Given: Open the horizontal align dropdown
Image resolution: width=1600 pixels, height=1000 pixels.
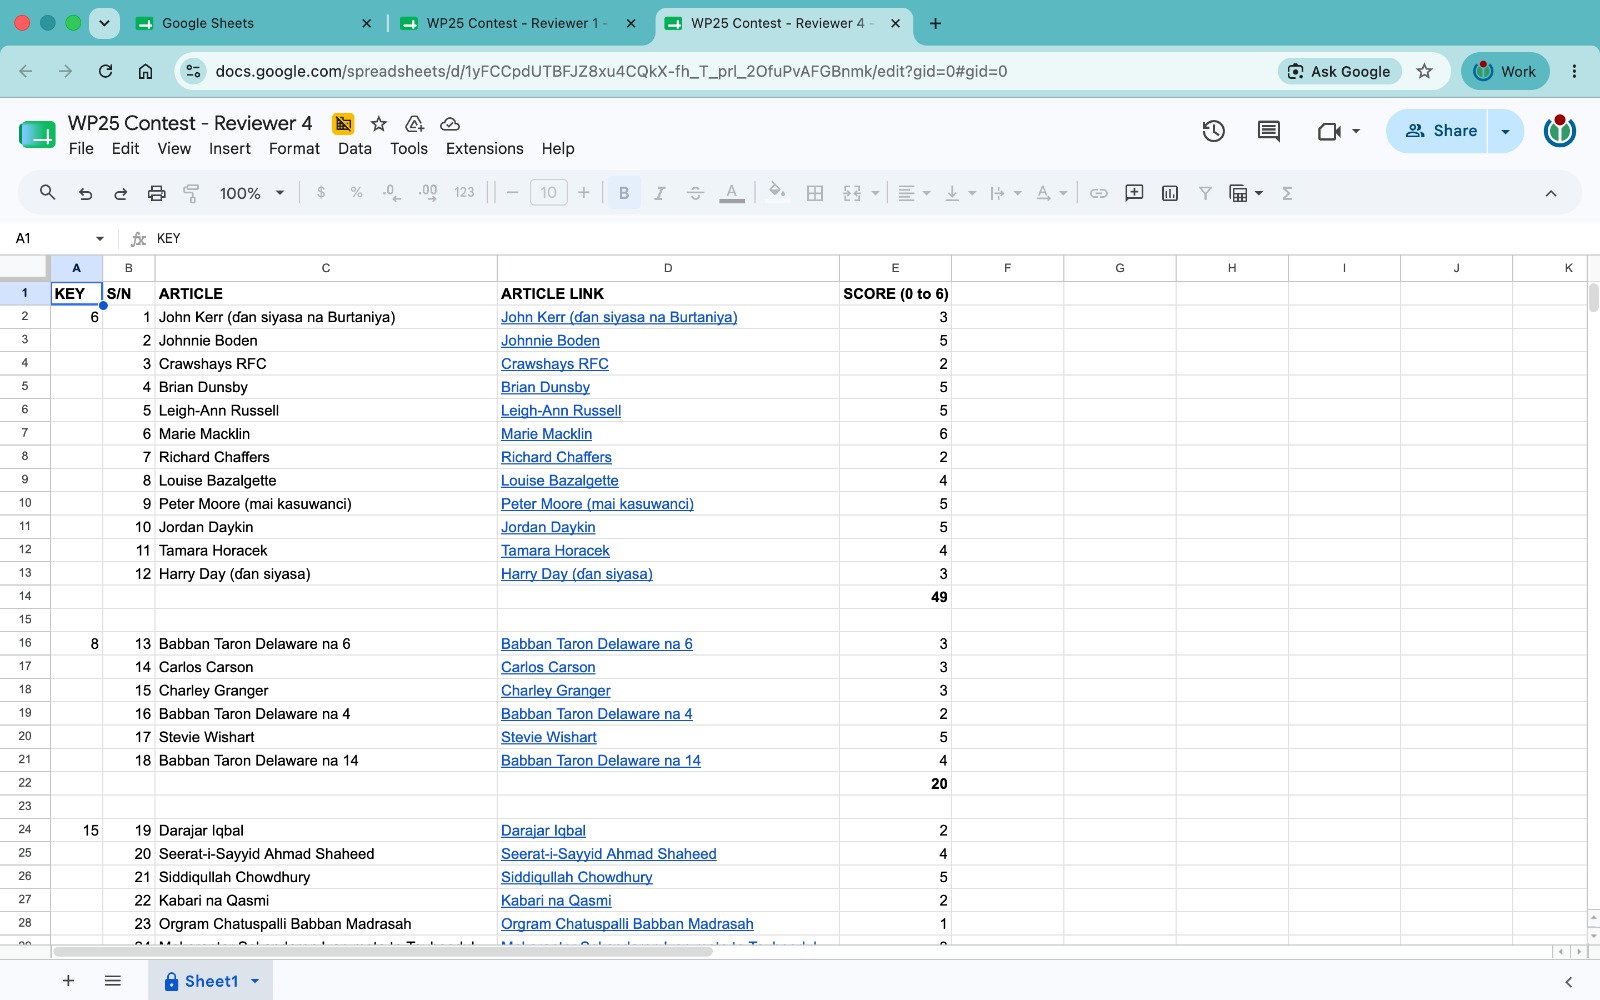Looking at the screenshot, I should click(x=914, y=193).
